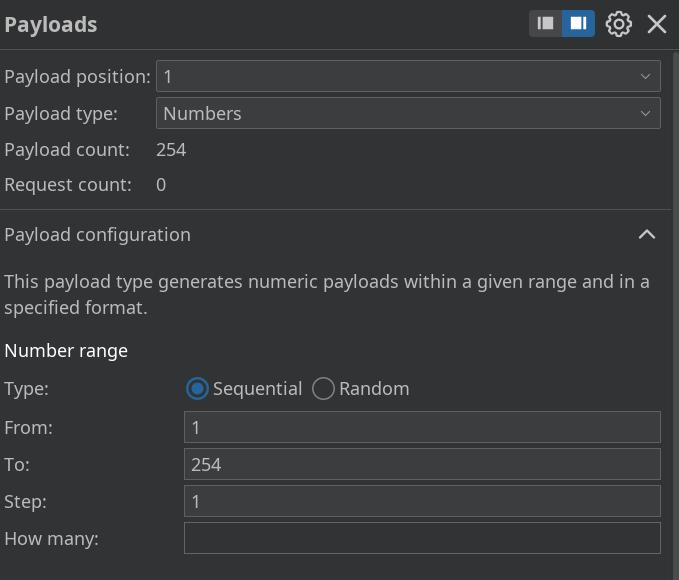Collapse Payload configuration chevron arrow

[x=647, y=234]
